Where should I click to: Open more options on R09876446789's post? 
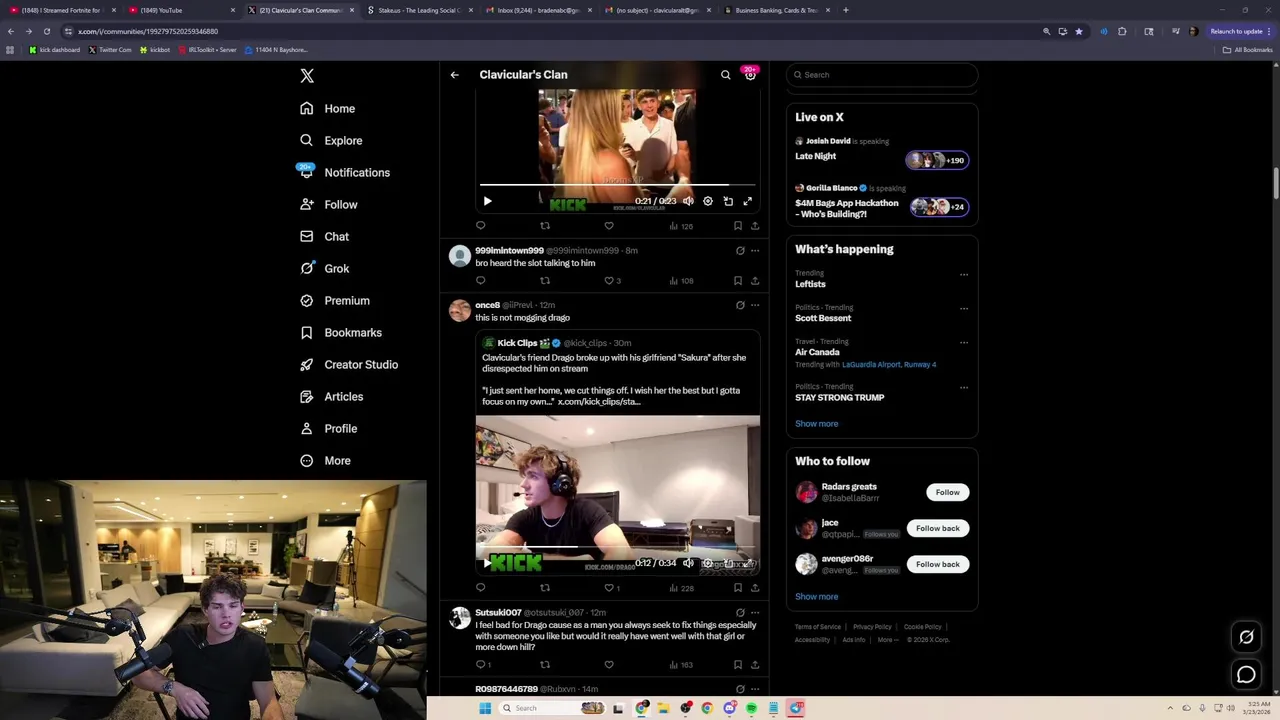(755, 689)
